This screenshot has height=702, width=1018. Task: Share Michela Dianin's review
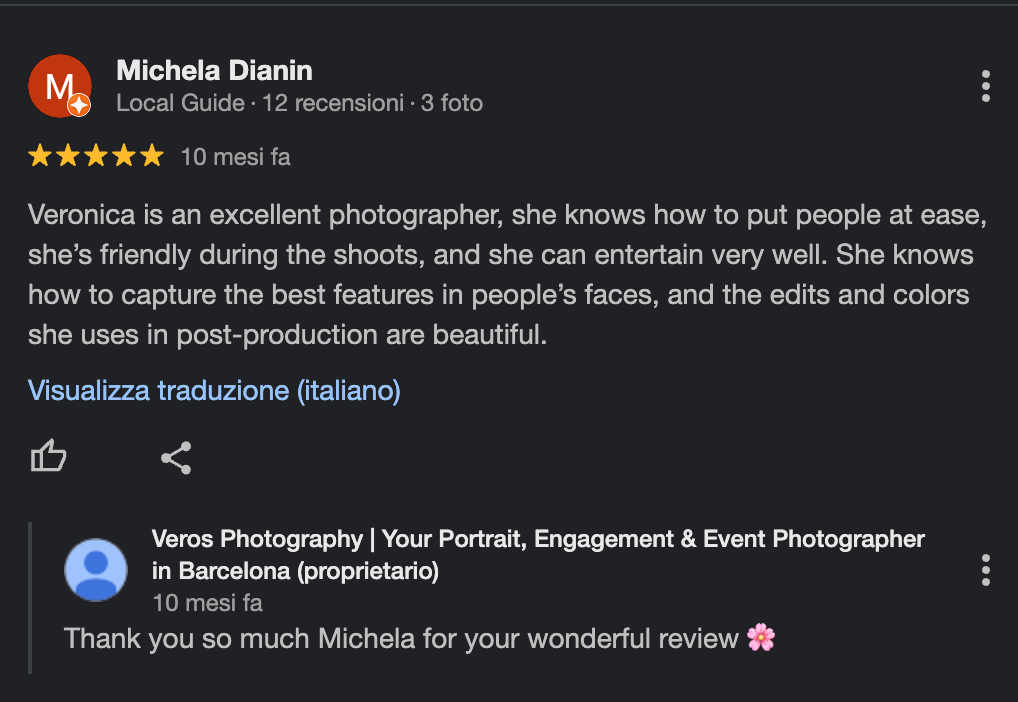click(x=176, y=458)
